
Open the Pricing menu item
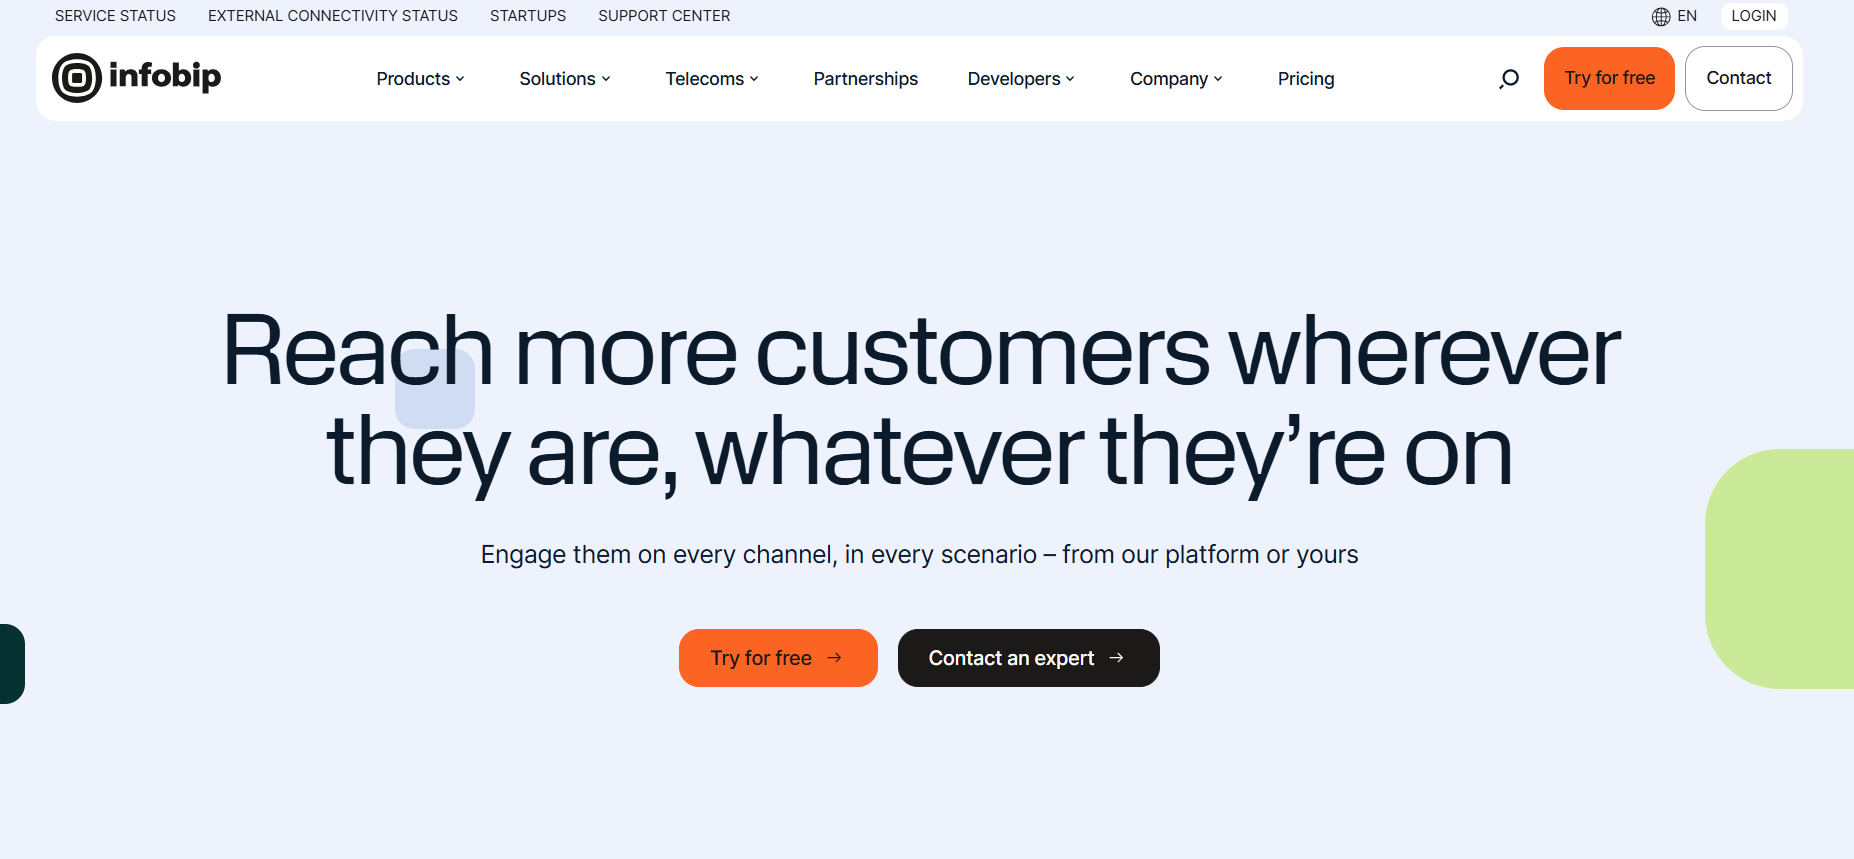pyautogui.click(x=1306, y=79)
